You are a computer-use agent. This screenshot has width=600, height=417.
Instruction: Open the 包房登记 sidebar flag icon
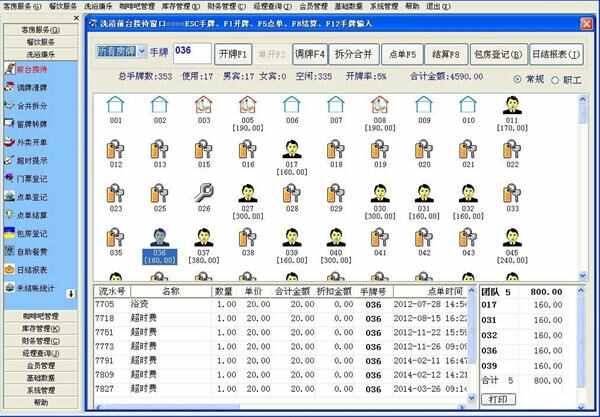(x=10, y=233)
